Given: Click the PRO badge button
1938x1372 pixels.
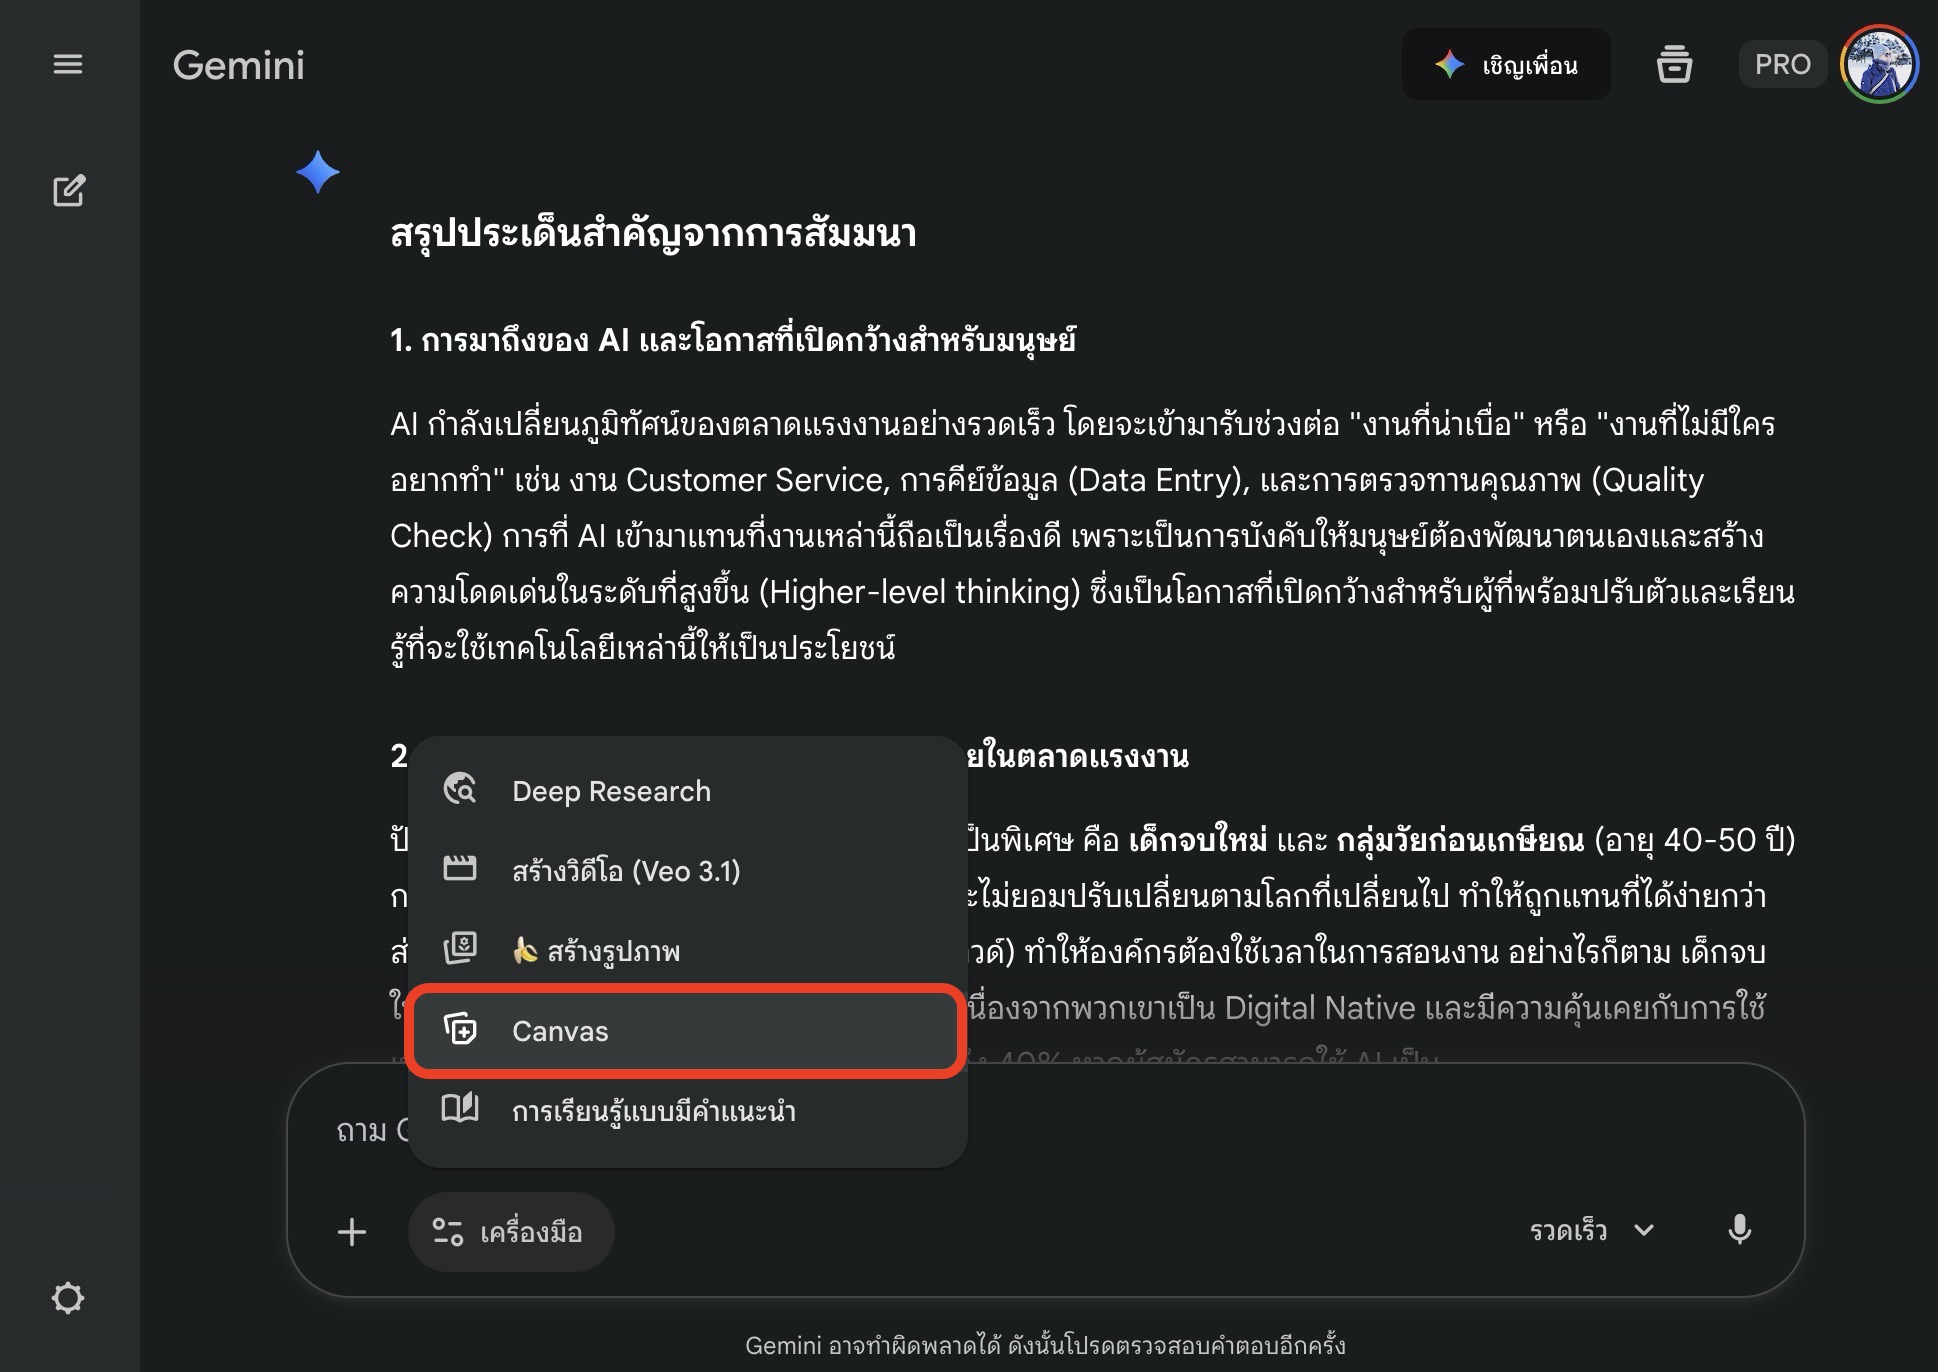Looking at the screenshot, I should tap(1782, 65).
